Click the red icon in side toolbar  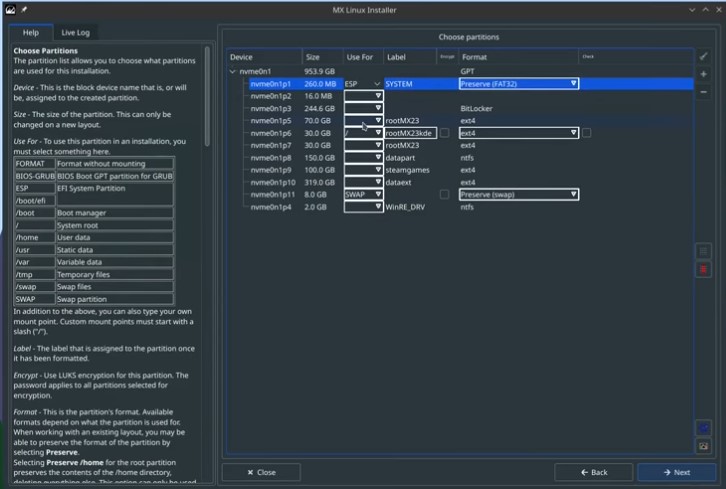click(x=703, y=270)
